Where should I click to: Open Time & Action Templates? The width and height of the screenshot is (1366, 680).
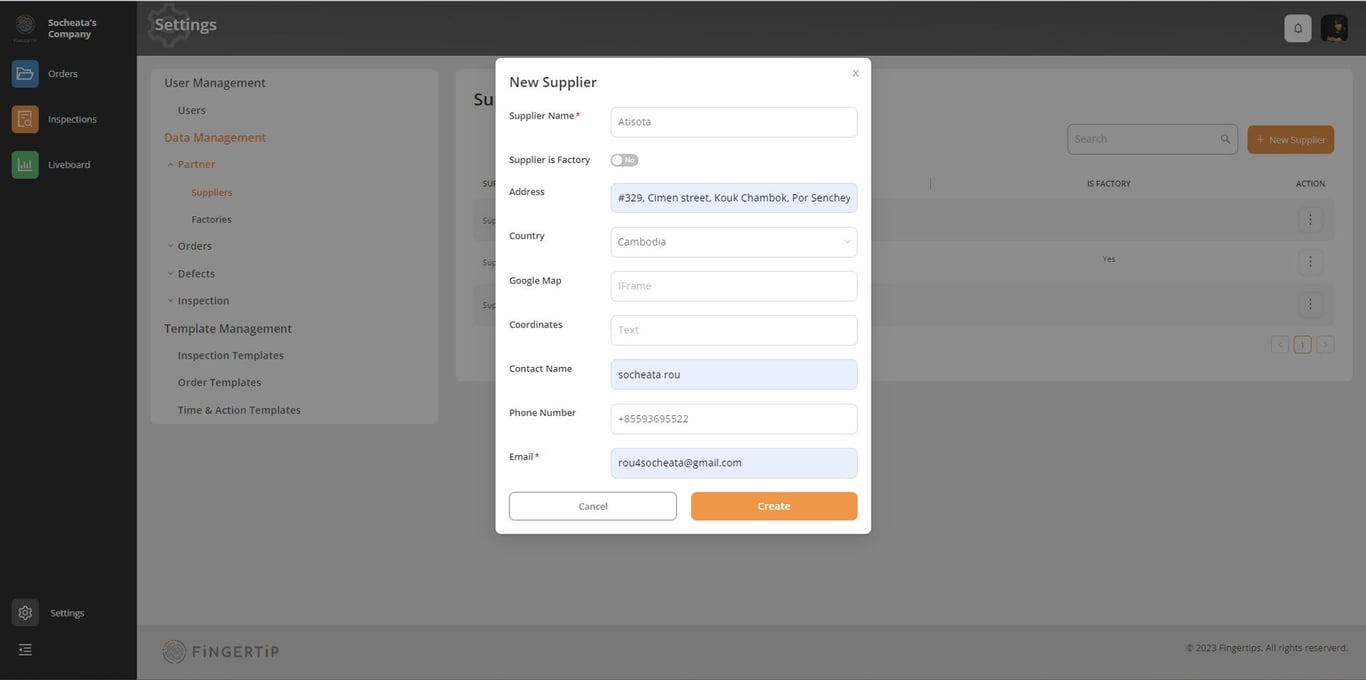pyautogui.click(x=239, y=410)
